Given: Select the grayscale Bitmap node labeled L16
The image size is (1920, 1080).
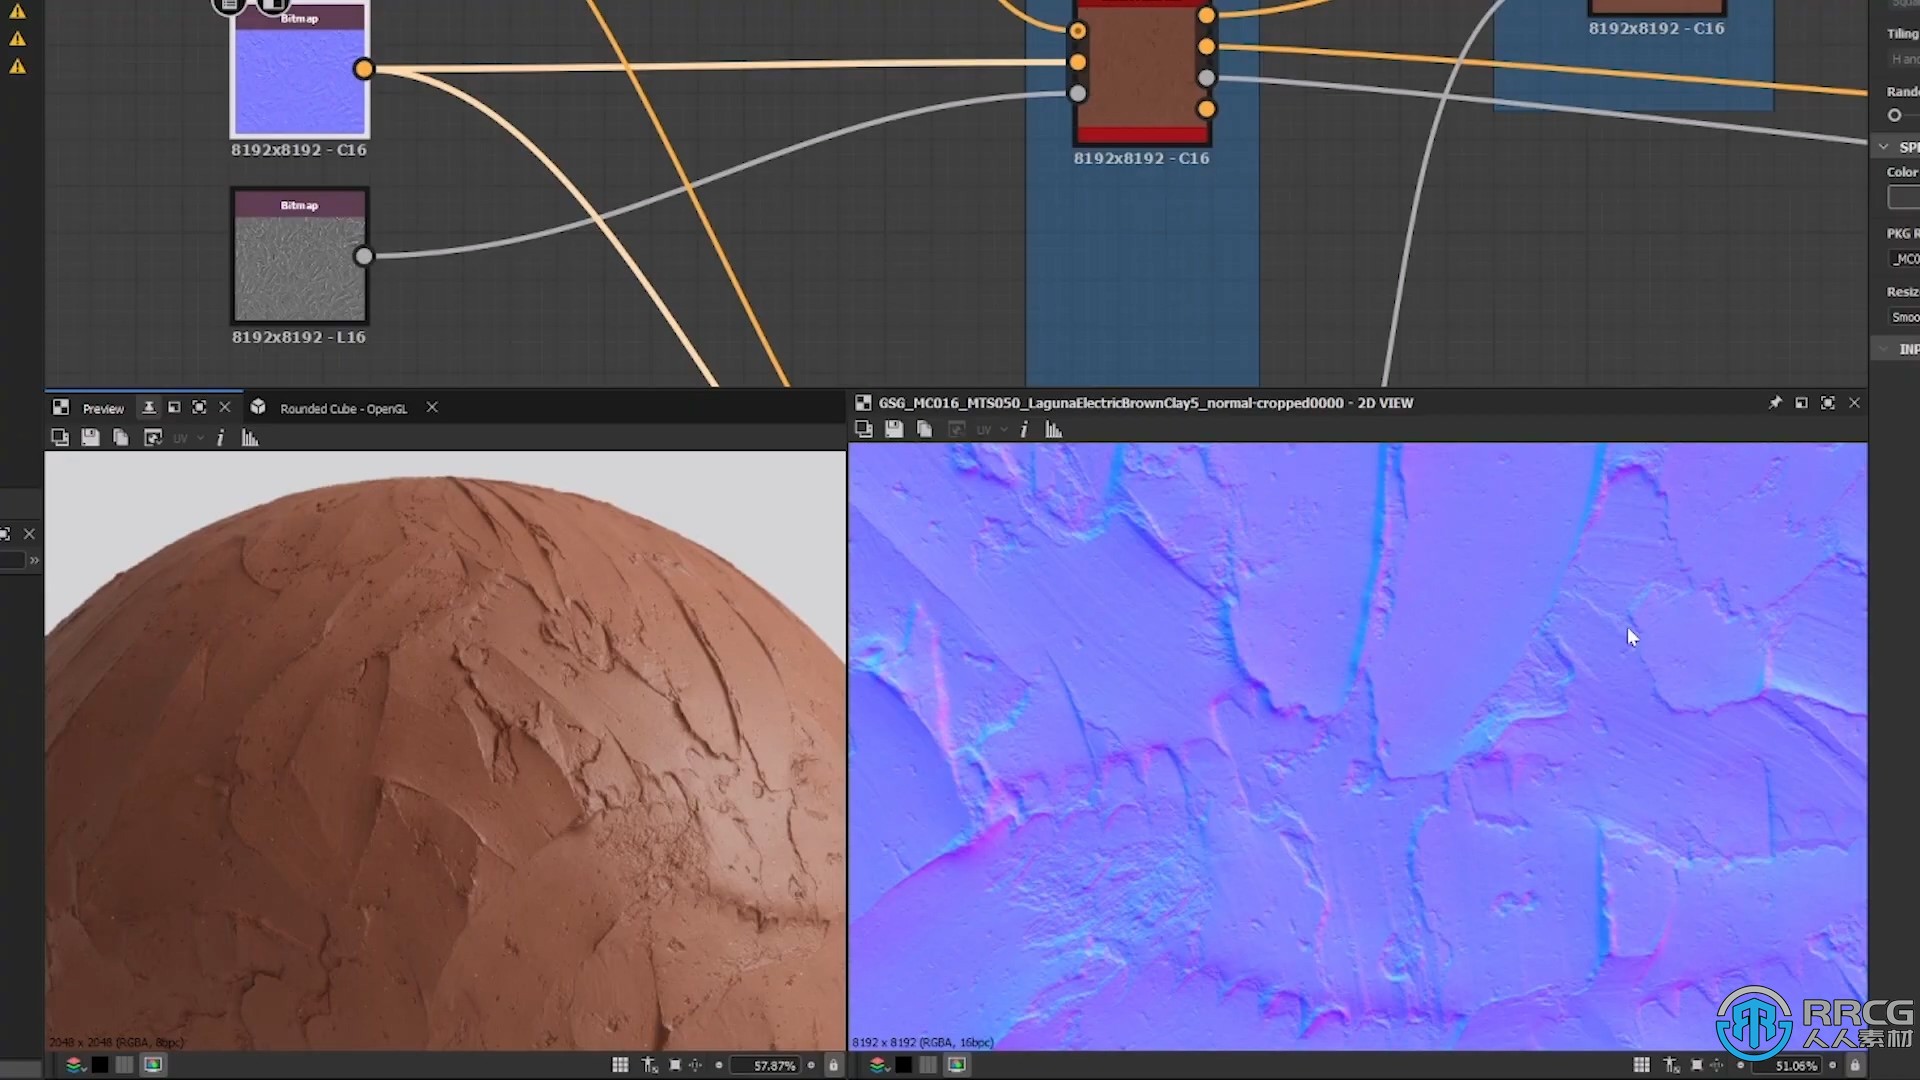Looking at the screenshot, I should tap(299, 256).
